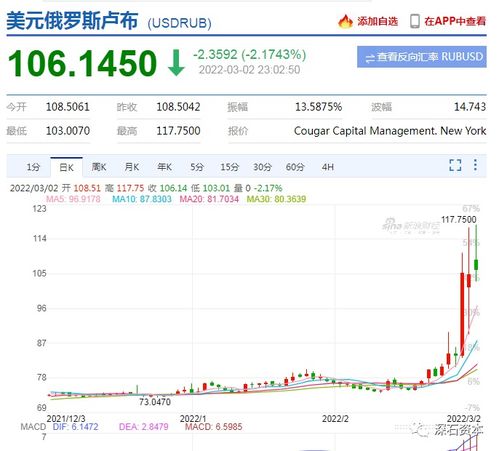
Task: Click the MA30: 80.3639 legend
Action: coord(276,199)
